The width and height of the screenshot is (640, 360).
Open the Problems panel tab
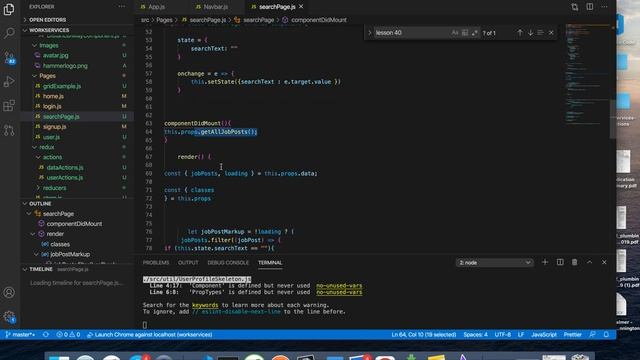(x=156, y=262)
